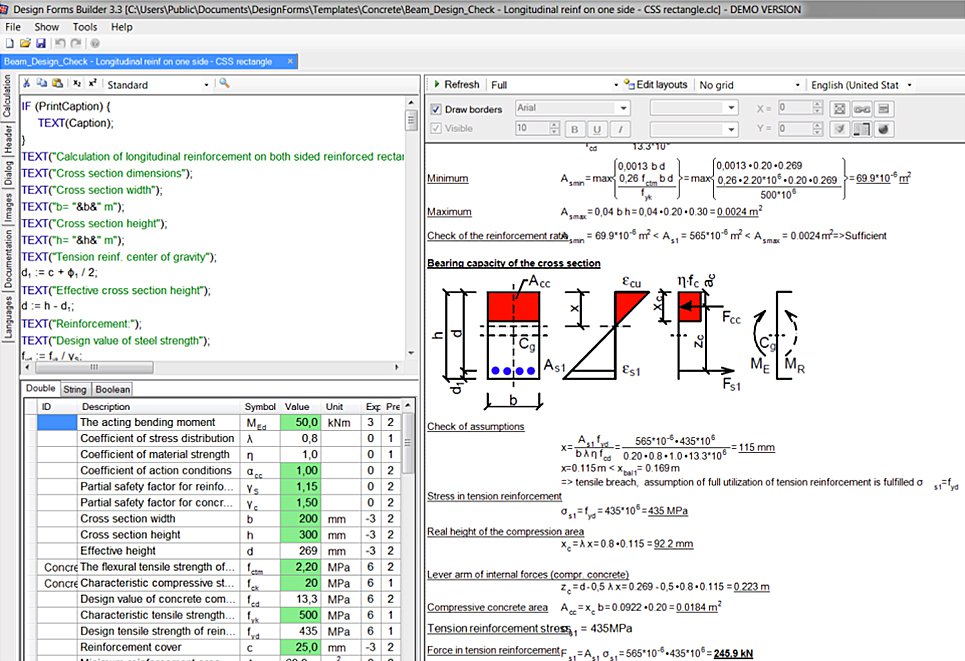Image resolution: width=965 pixels, height=661 pixels.
Task: Click the vertical scrollbar thumb of the code editor
Action: [411, 119]
